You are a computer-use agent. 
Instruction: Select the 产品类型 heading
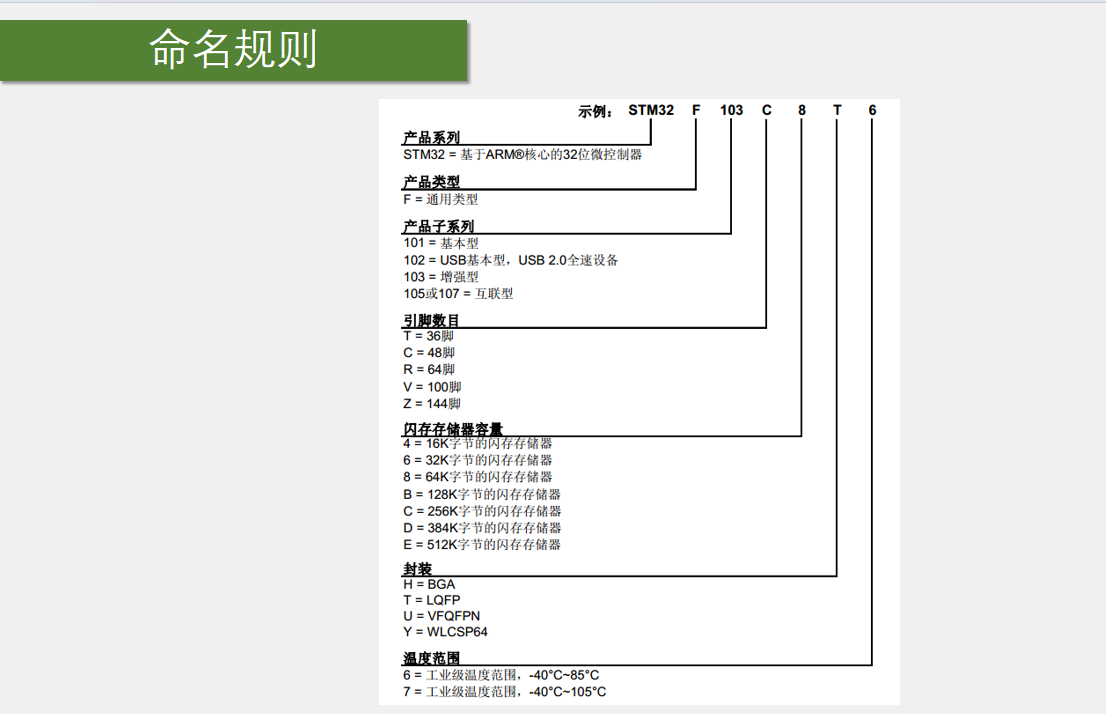(x=431, y=182)
